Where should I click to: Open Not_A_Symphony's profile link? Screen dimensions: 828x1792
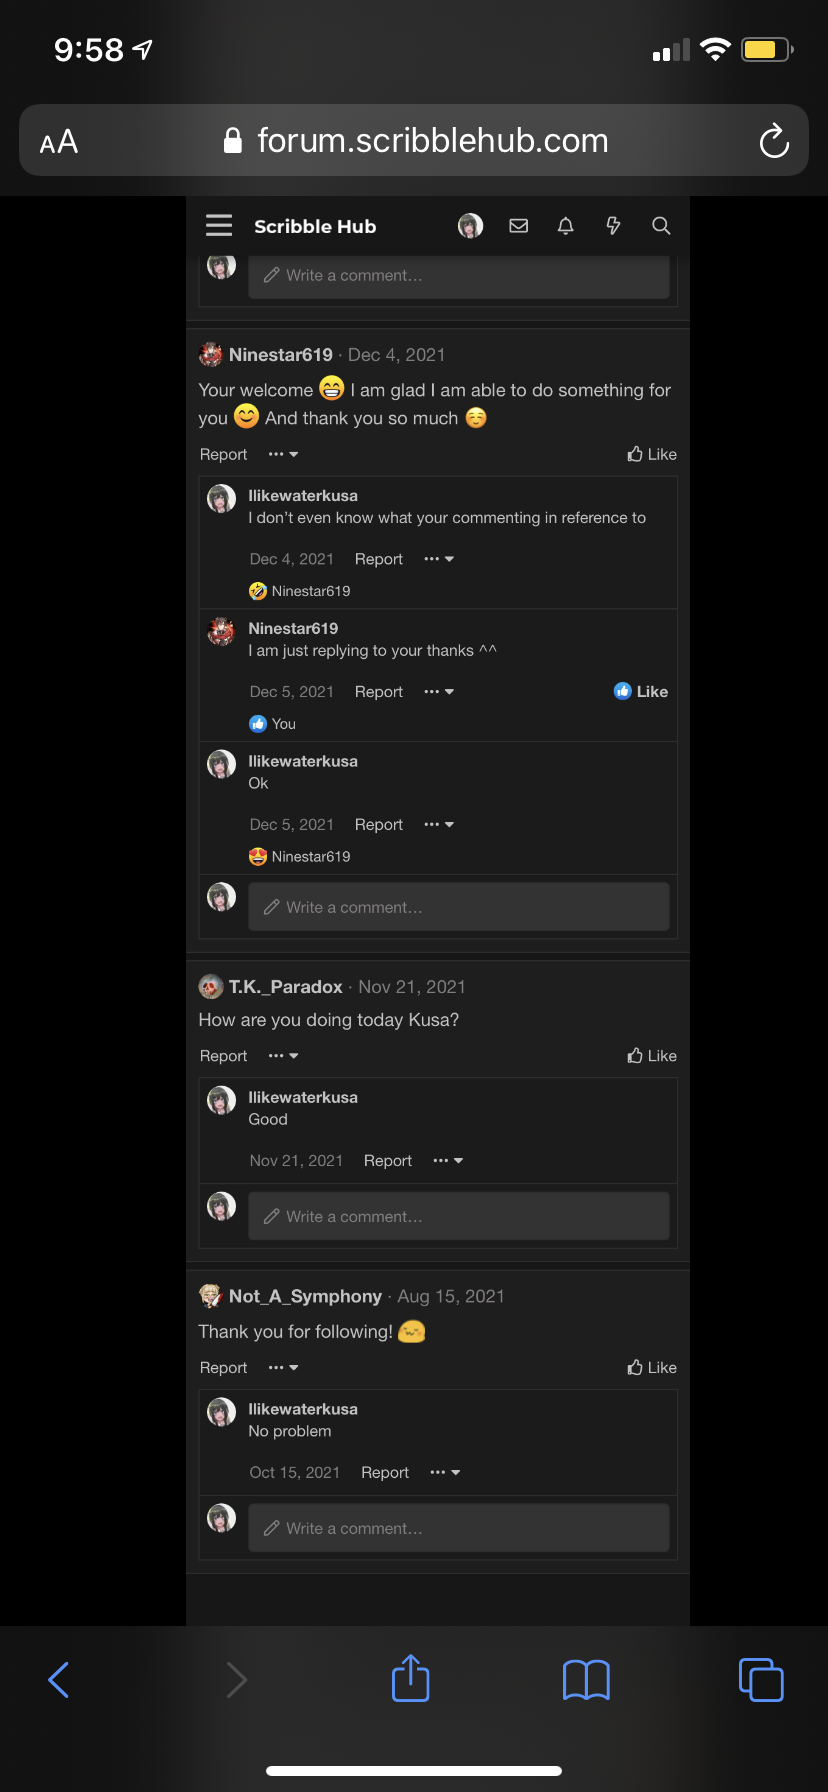tap(305, 1296)
